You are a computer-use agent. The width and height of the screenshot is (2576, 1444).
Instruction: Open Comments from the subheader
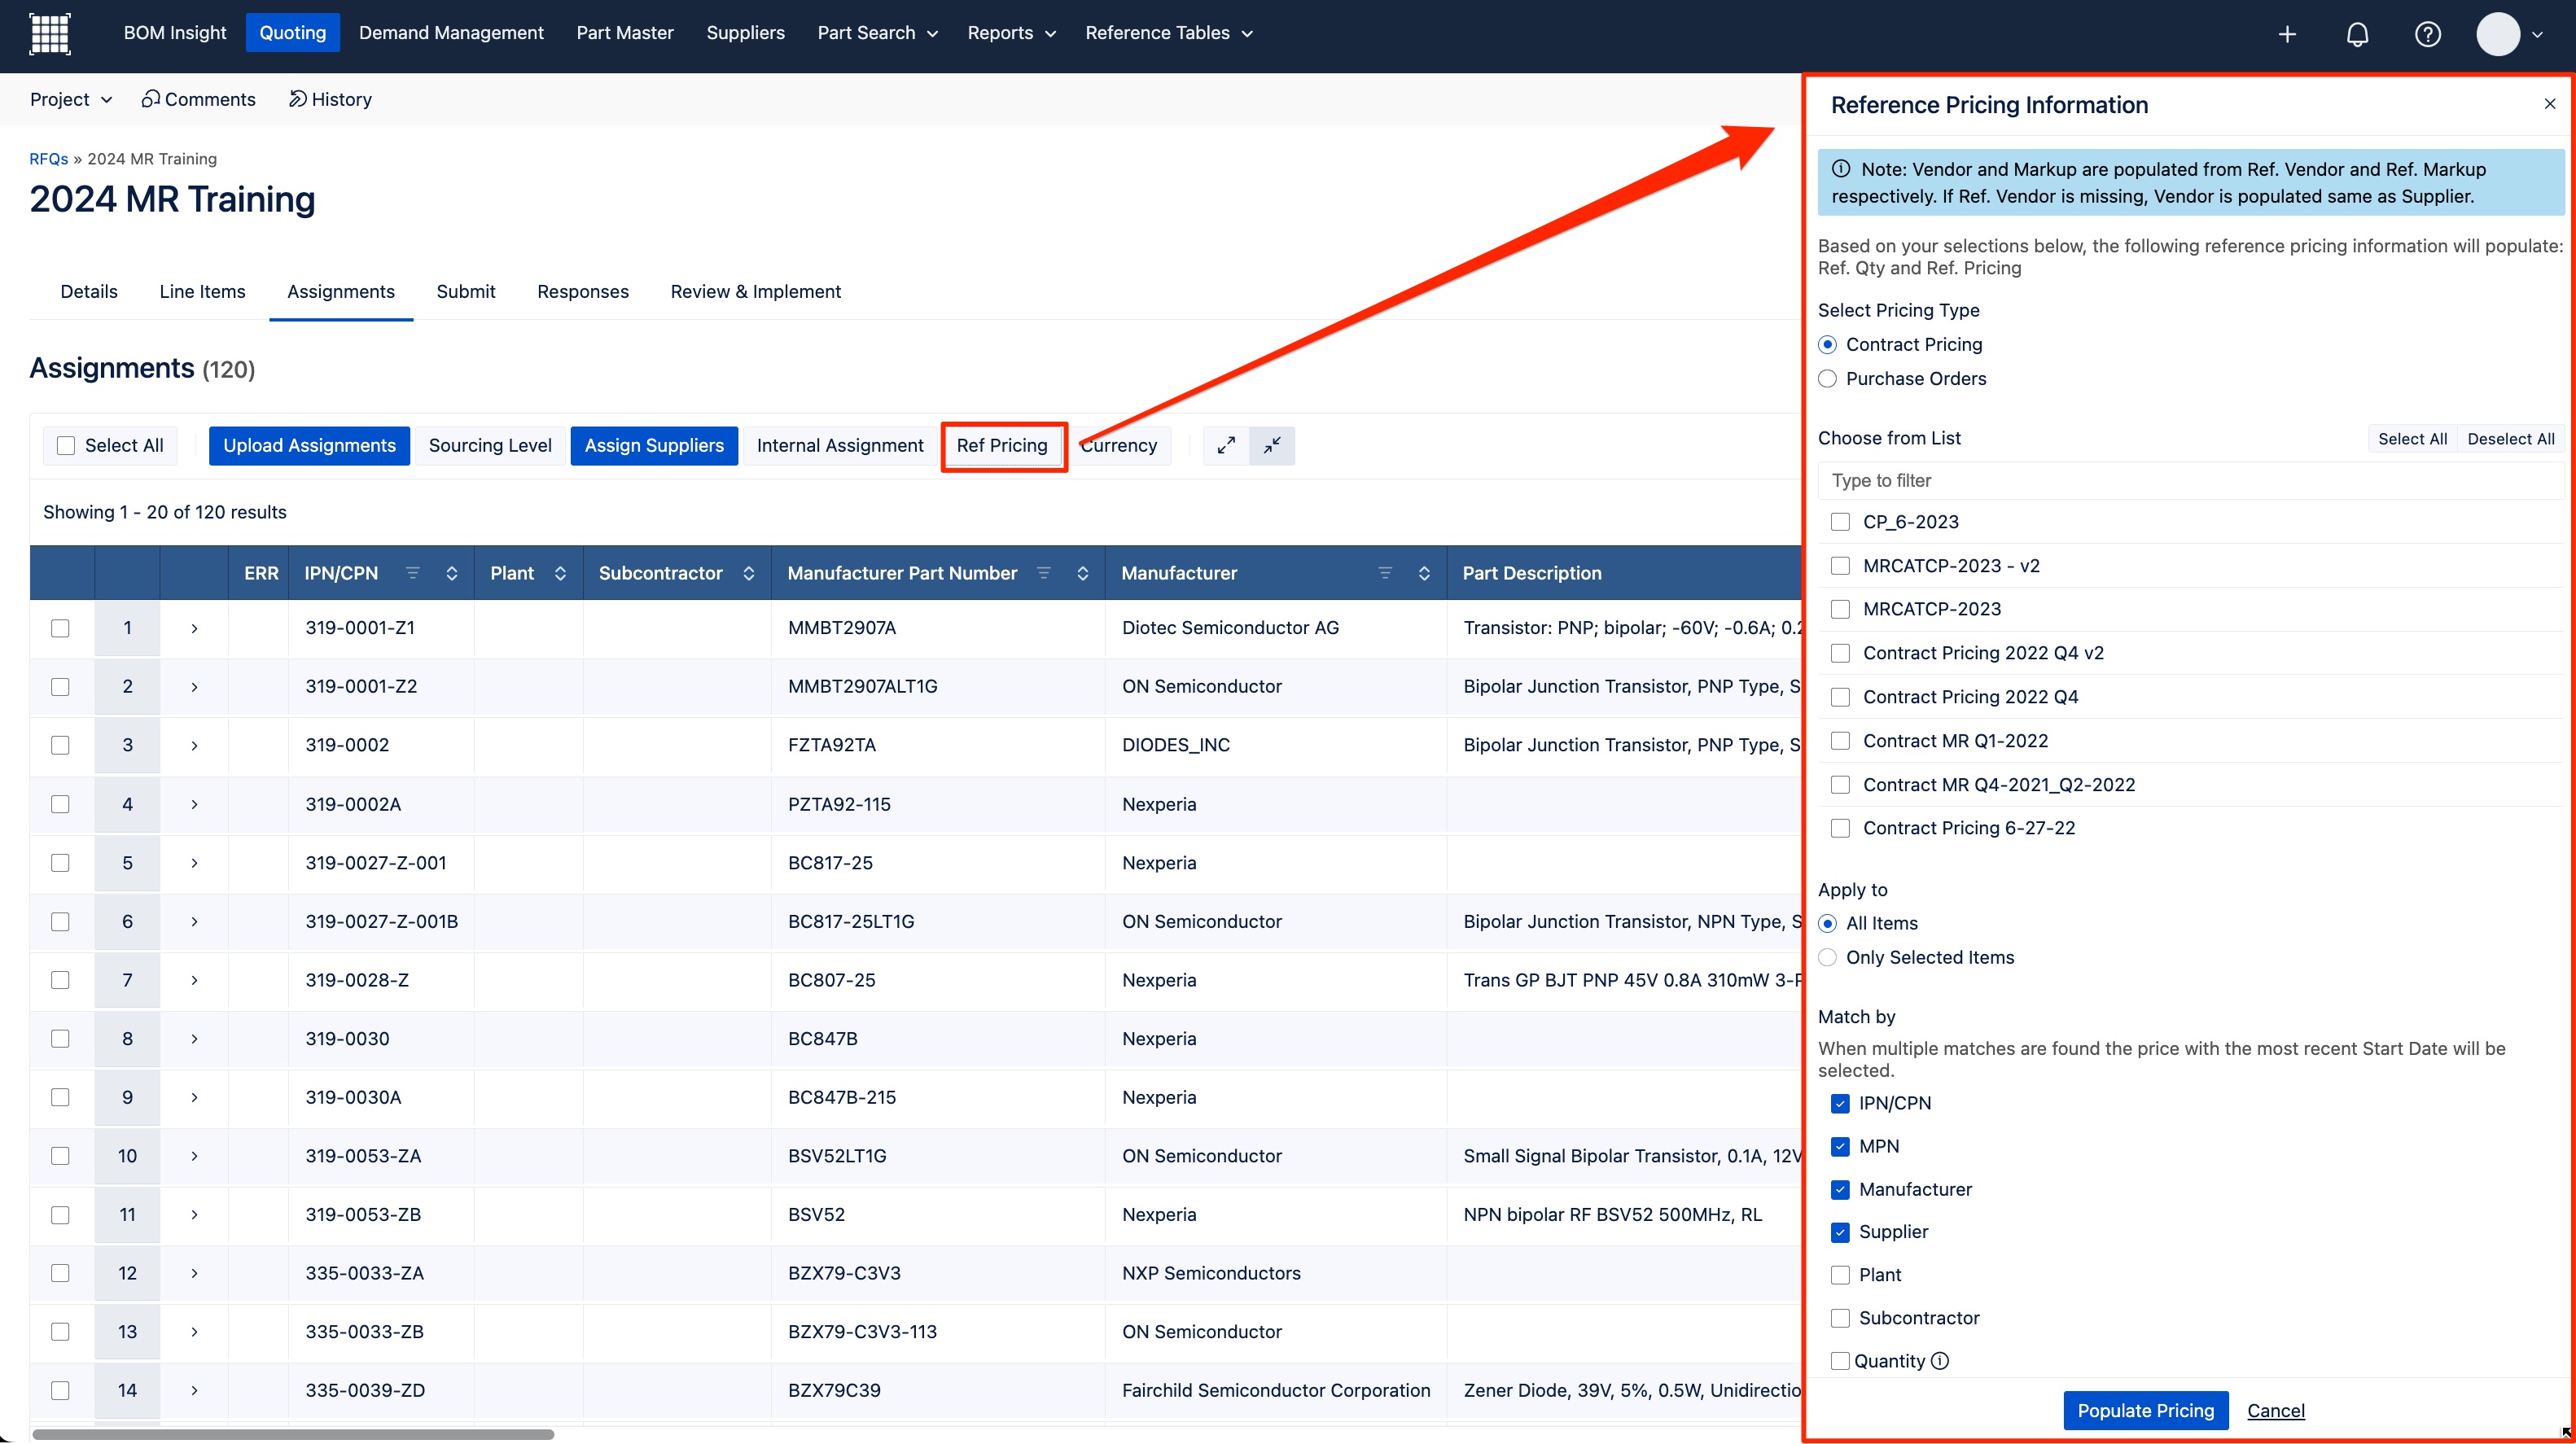tap(198, 99)
